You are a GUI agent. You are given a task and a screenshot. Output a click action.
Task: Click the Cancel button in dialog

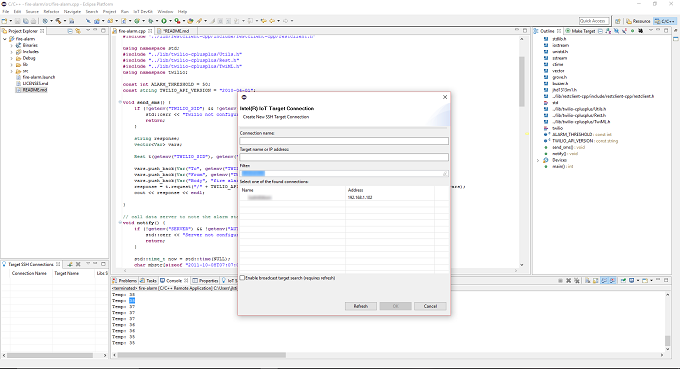pos(430,307)
